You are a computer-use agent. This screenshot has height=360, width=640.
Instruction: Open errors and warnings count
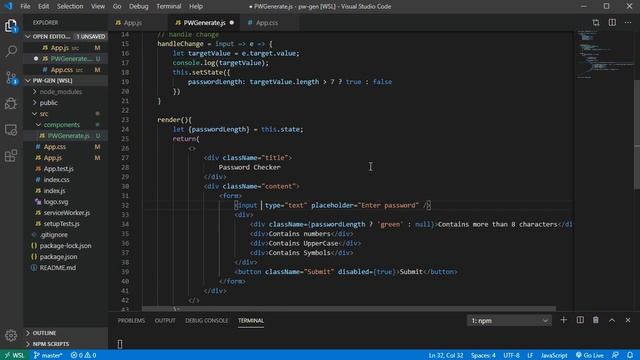[x=83, y=355]
